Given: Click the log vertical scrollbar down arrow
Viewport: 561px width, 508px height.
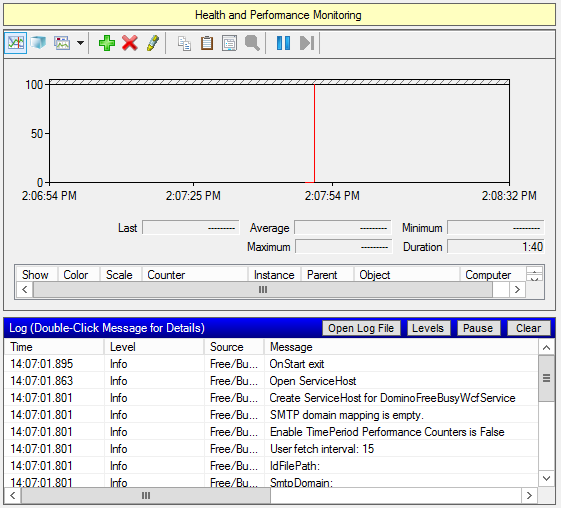Looking at the screenshot, I should click(x=546, y=478).
